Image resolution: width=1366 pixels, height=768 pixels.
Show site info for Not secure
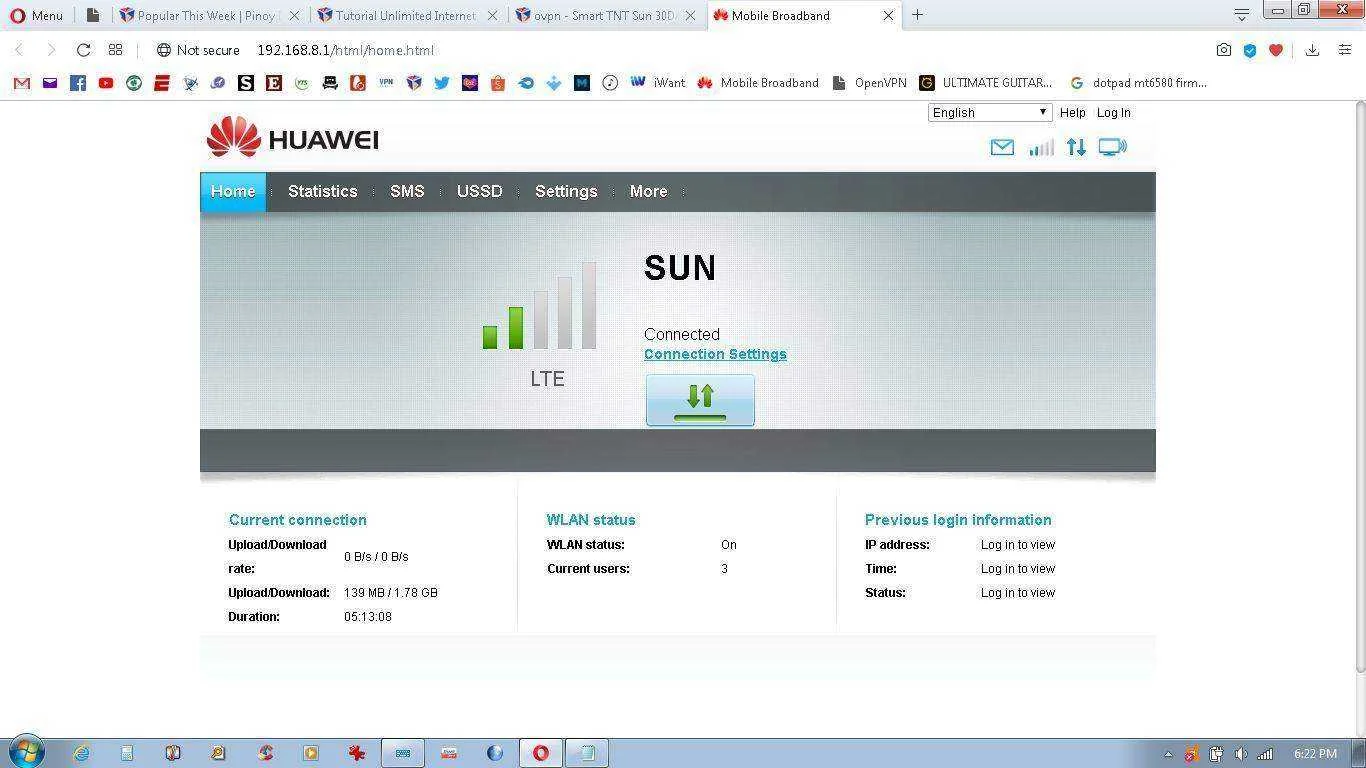[x=198, y=50]
